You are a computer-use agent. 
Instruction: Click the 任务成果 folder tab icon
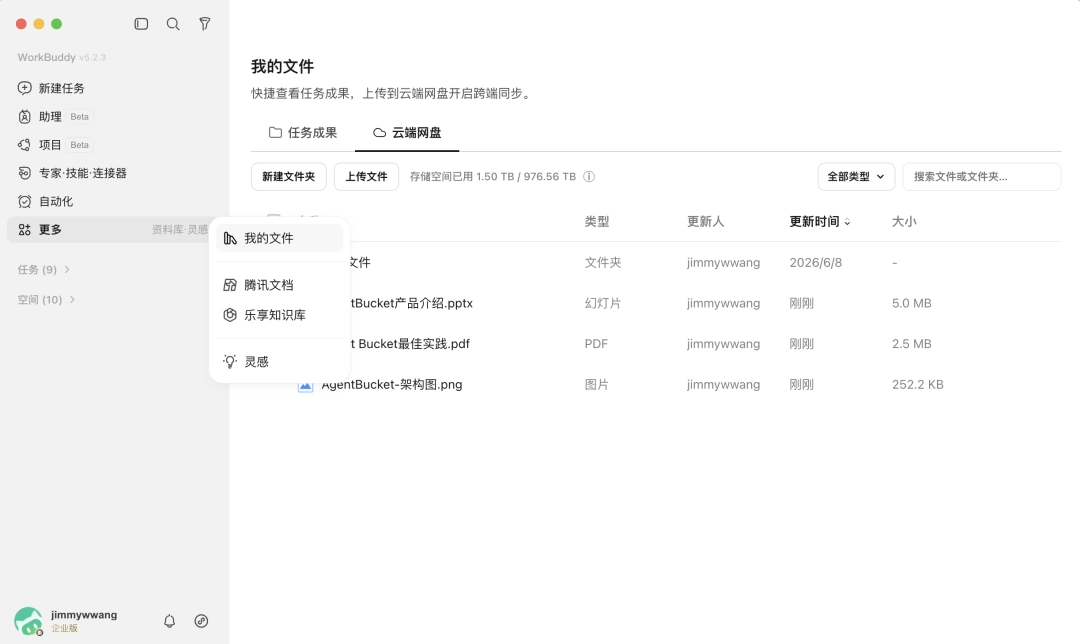click(276, 132)
